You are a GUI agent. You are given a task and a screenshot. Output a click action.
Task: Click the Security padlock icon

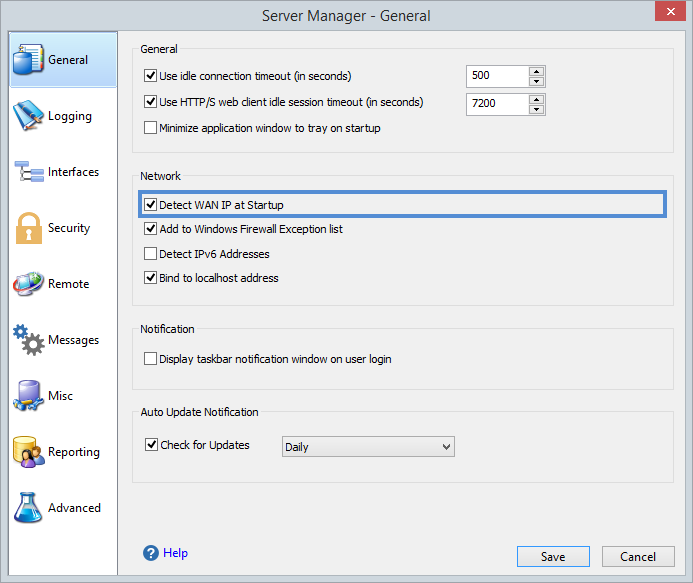point(29,228)
